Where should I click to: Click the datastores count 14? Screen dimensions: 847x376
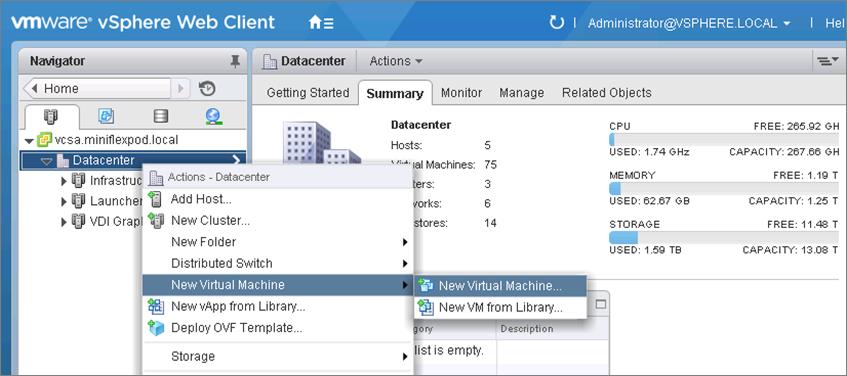(x=490, y=223)
